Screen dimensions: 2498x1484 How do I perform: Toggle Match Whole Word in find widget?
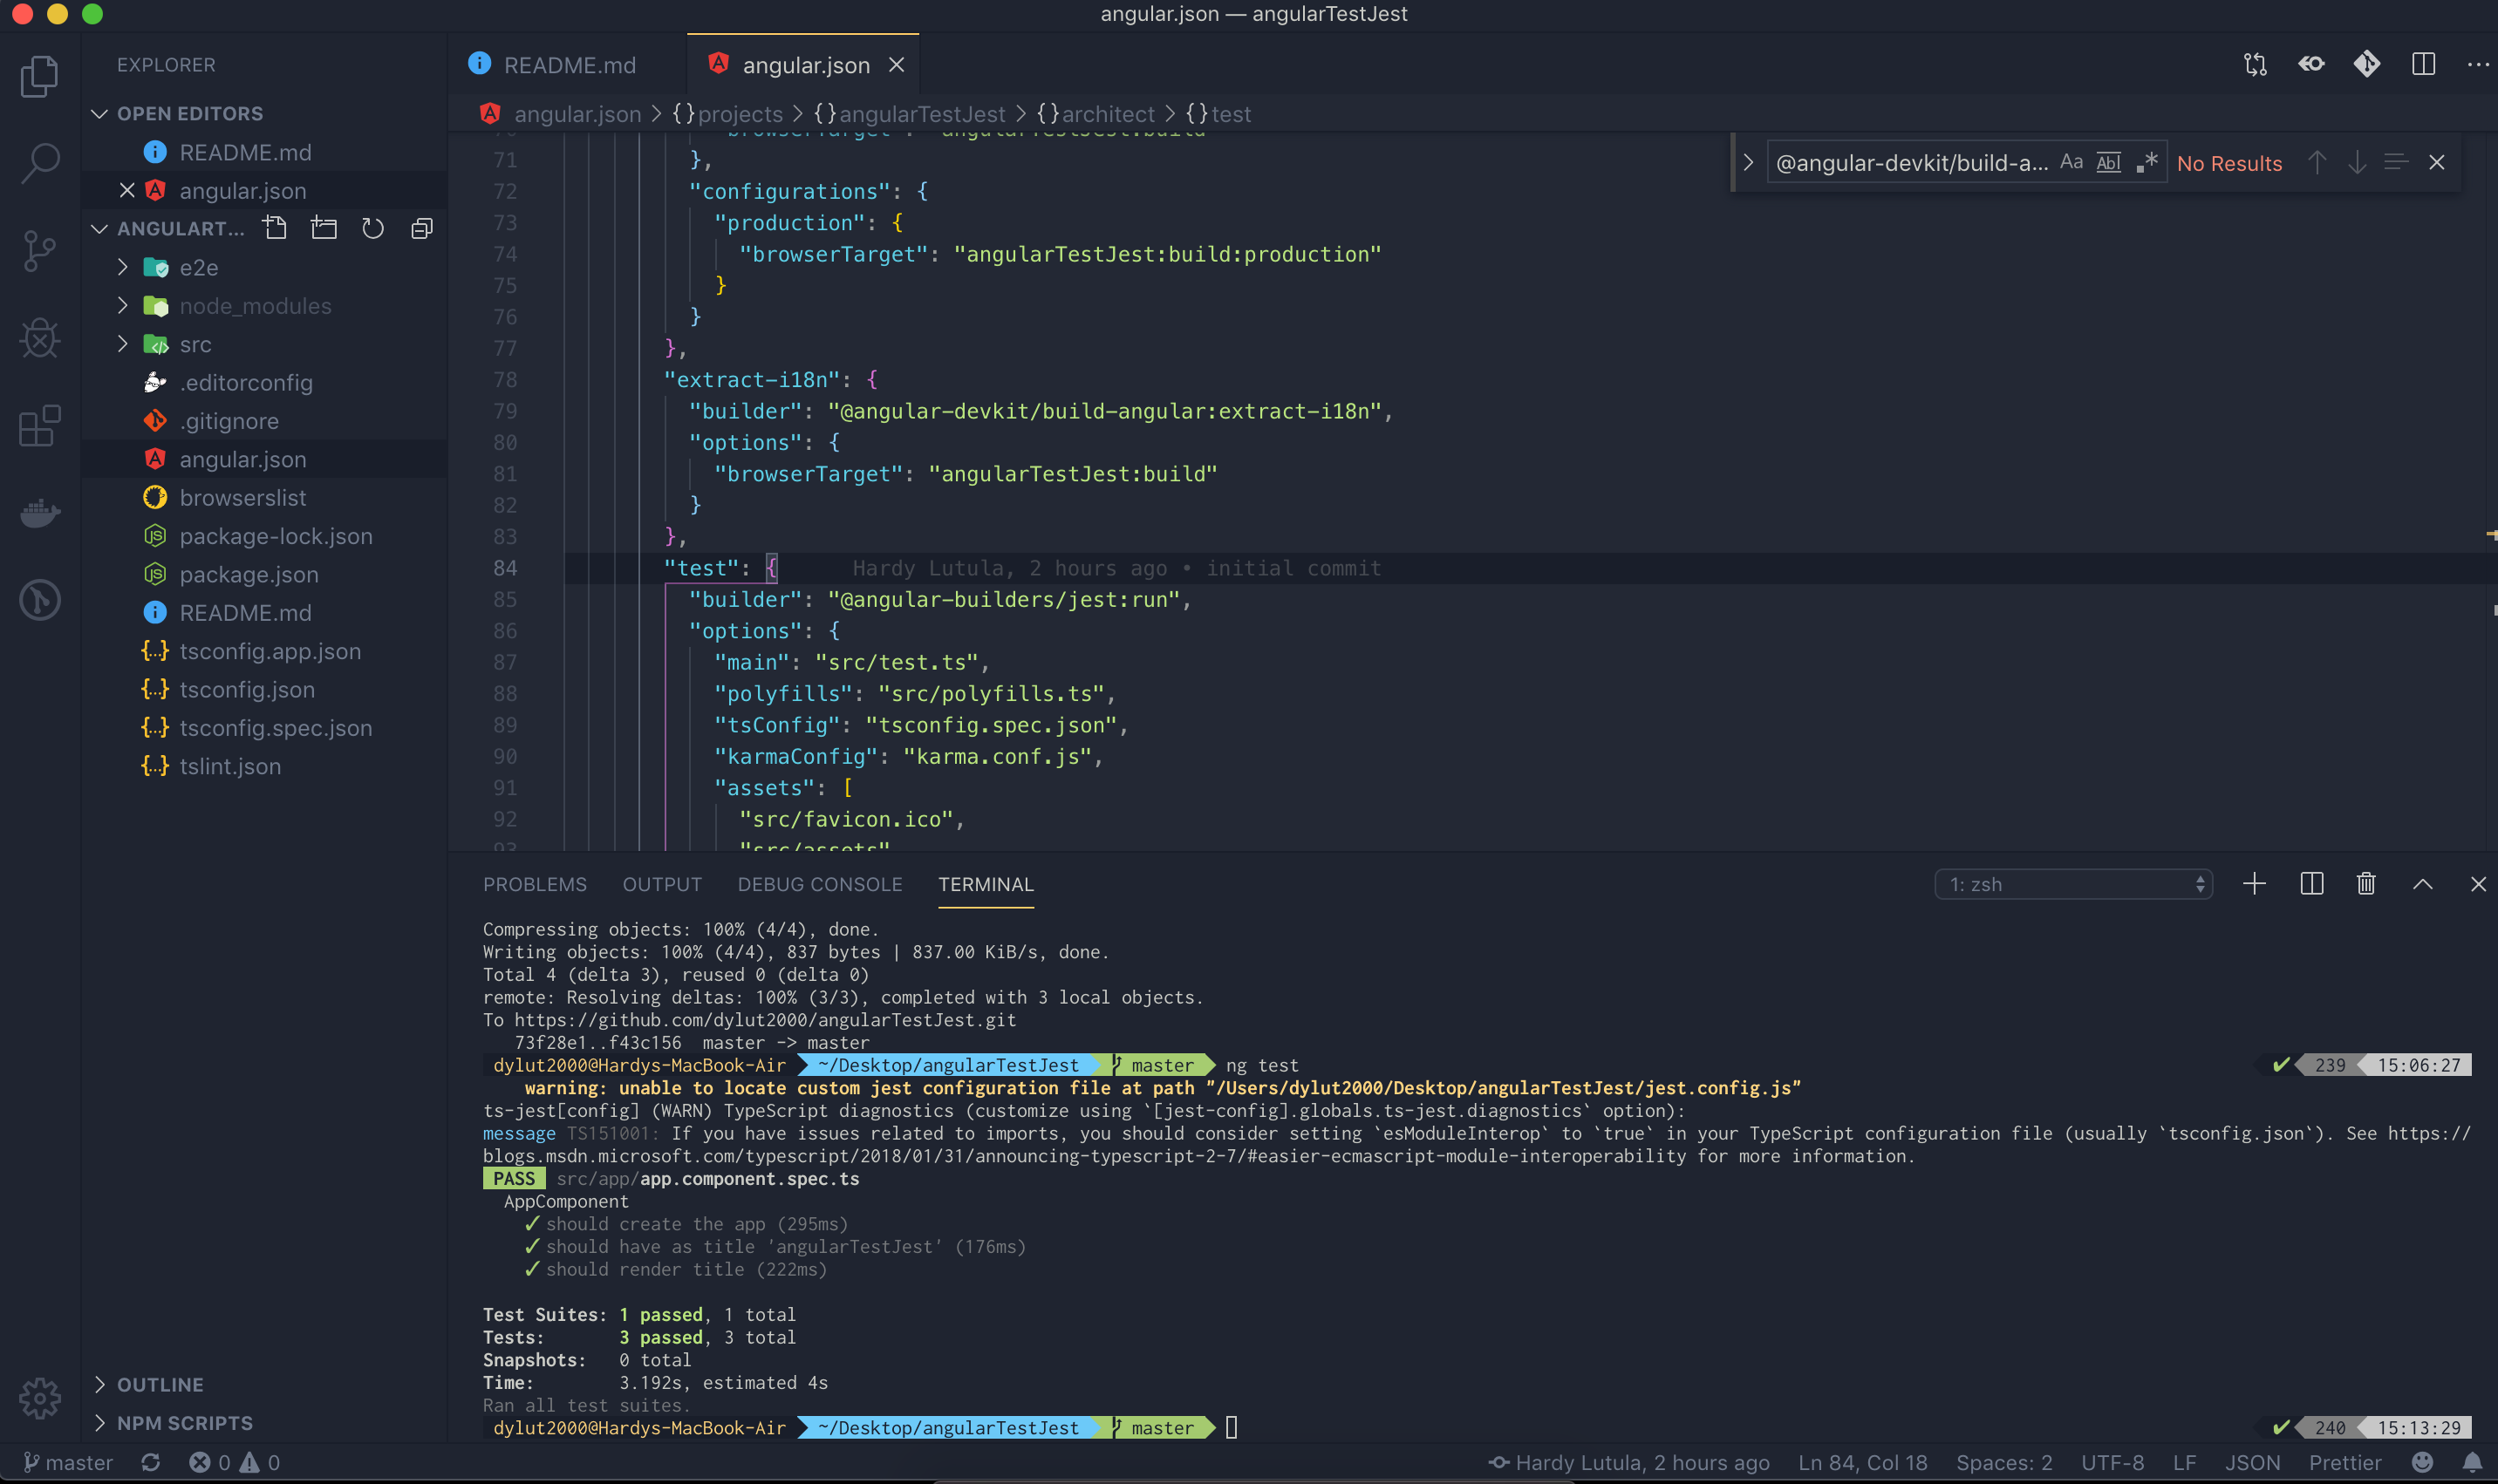(x=2108, y=163)
